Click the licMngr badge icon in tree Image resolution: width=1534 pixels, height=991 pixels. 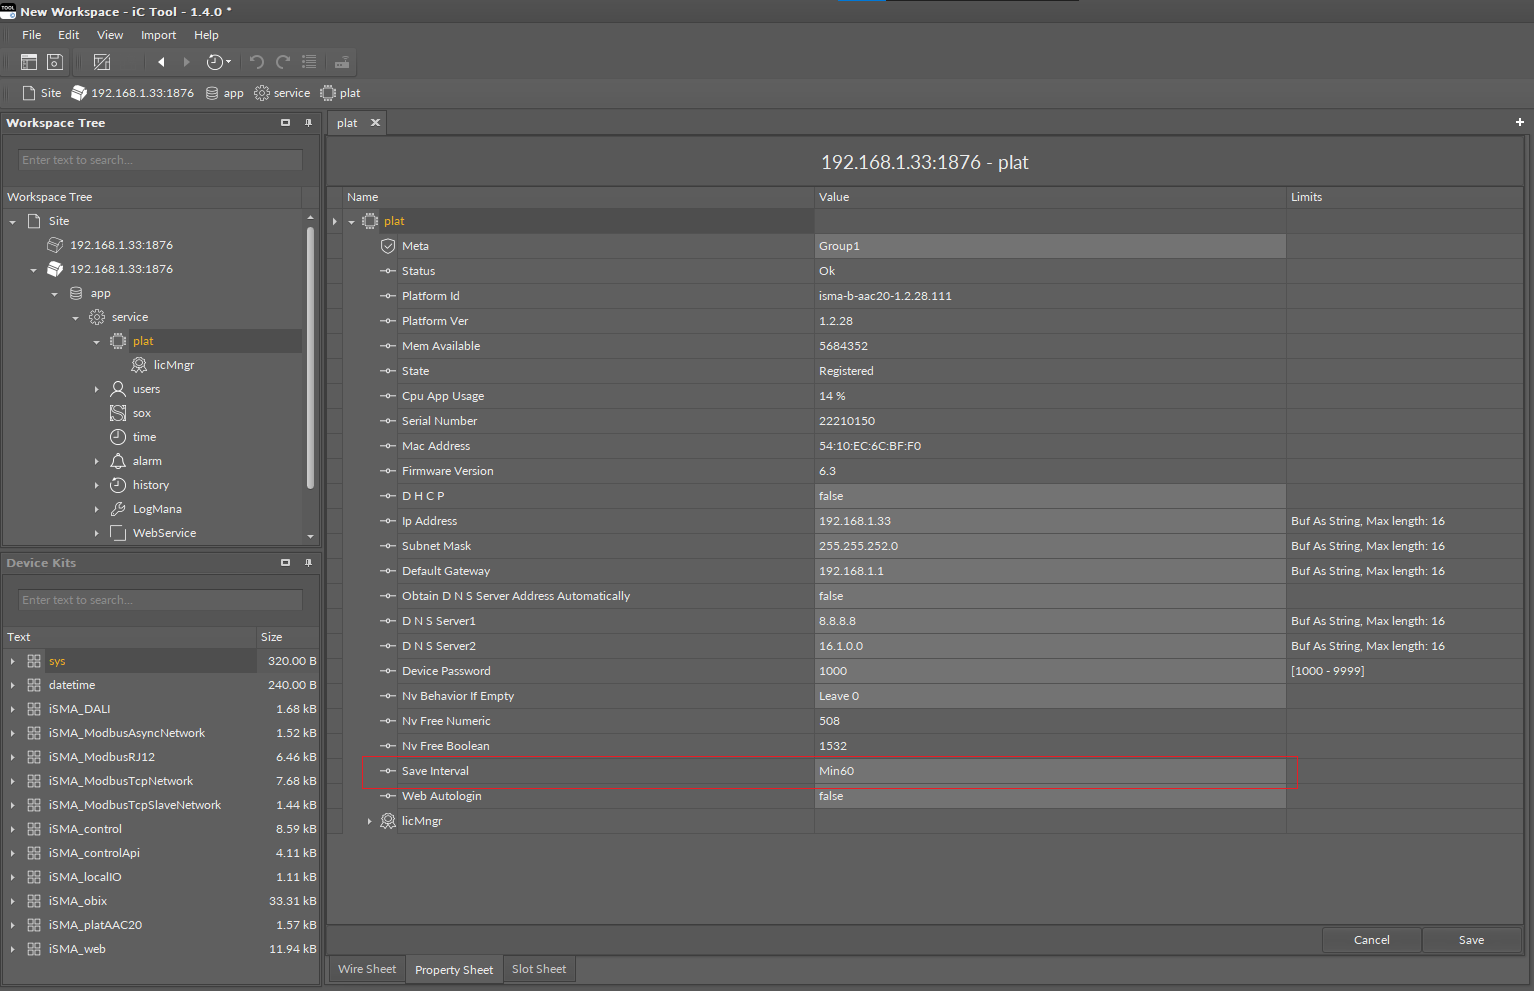point(139,365)
